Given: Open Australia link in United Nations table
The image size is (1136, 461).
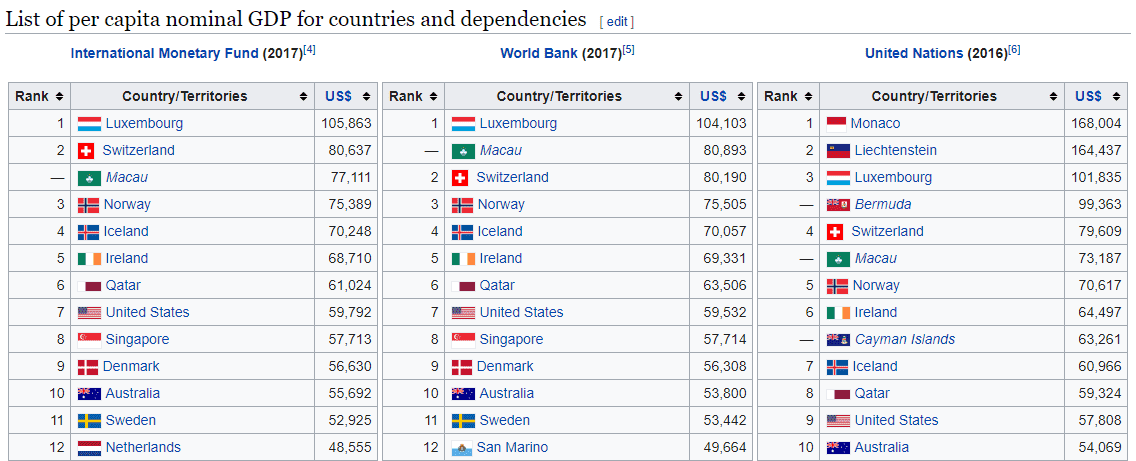Looking at the screenshot, I should click(882, 448).
